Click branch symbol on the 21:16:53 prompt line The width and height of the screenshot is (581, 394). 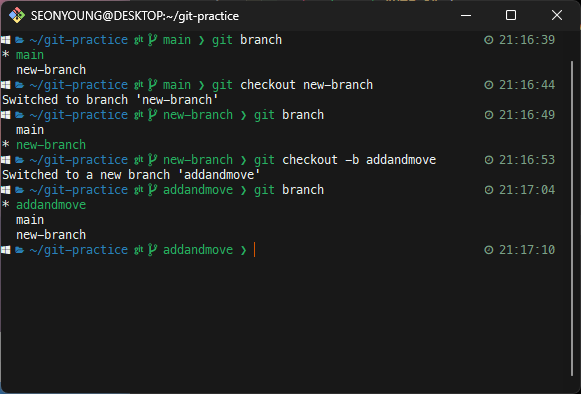click(x=152, y=160)
